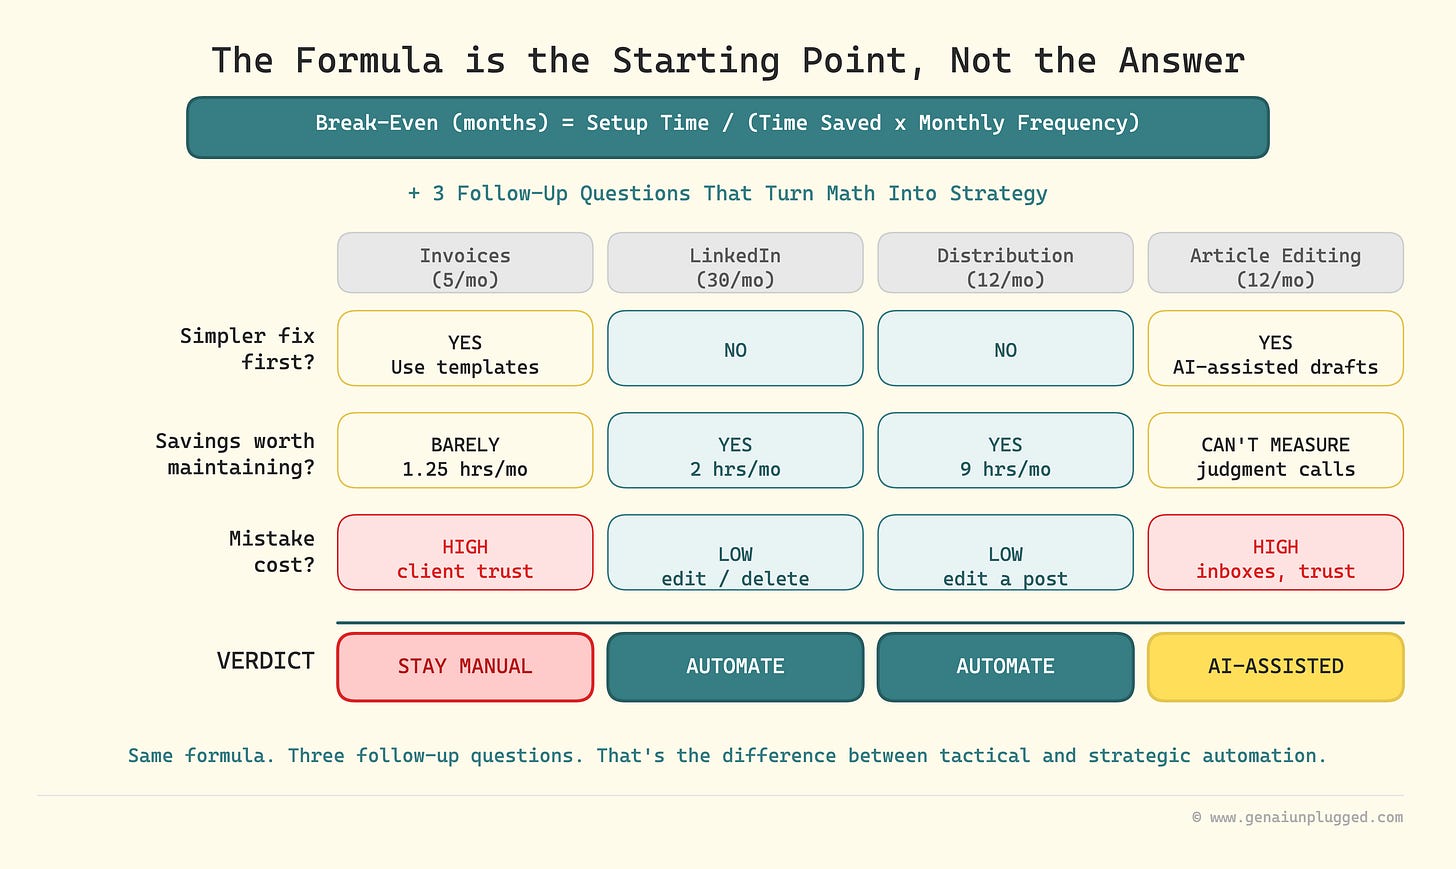Click the 'BARELY 1.25 hrs/mo' cell
Viewport: 1456px width, 869px height.
coord(465,450)
